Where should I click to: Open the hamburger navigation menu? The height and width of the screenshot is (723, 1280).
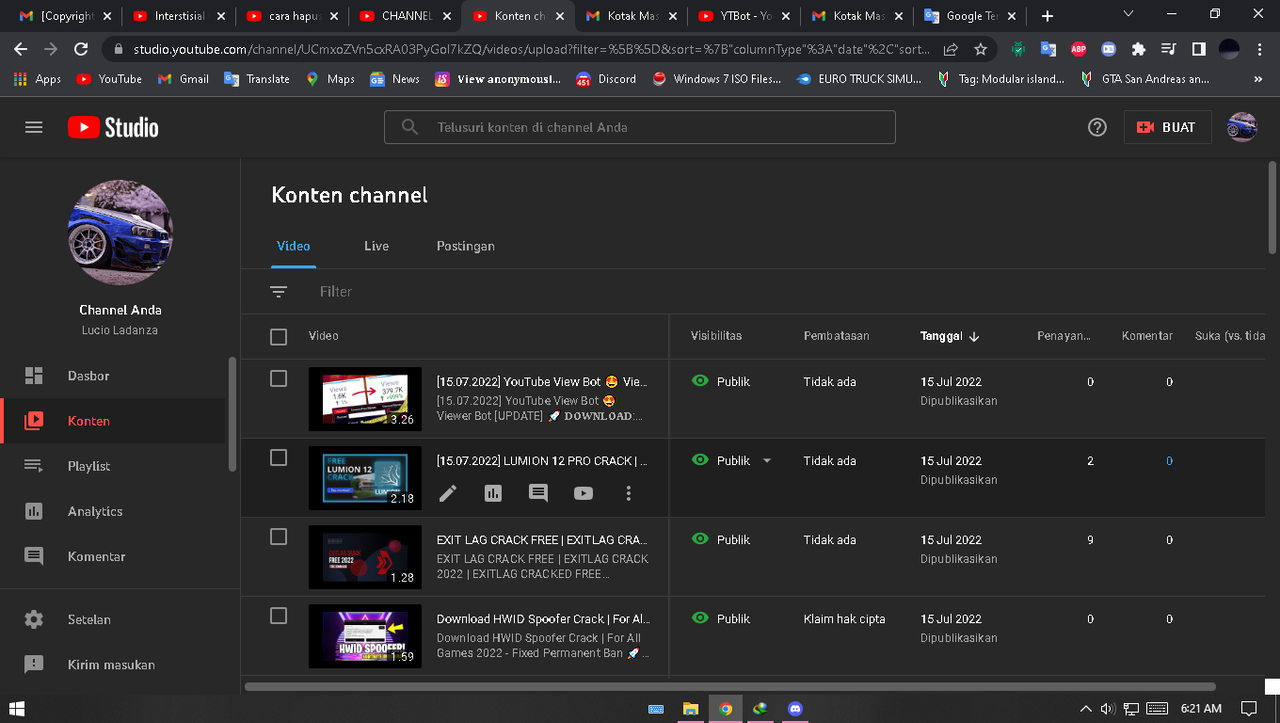click(x=34, y=127)
